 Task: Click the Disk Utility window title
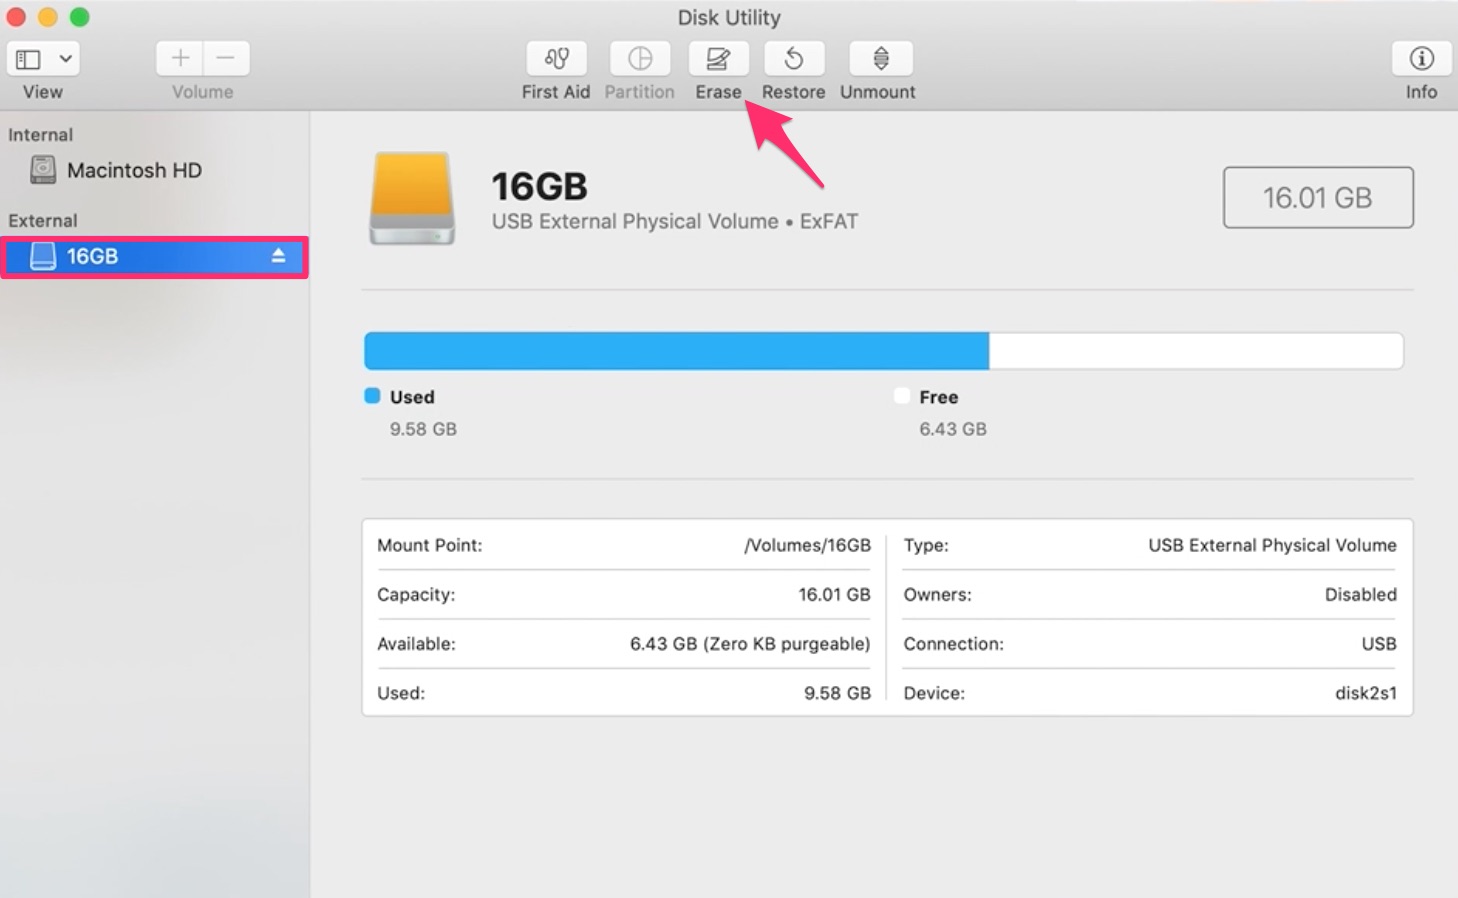coord(729,17)
